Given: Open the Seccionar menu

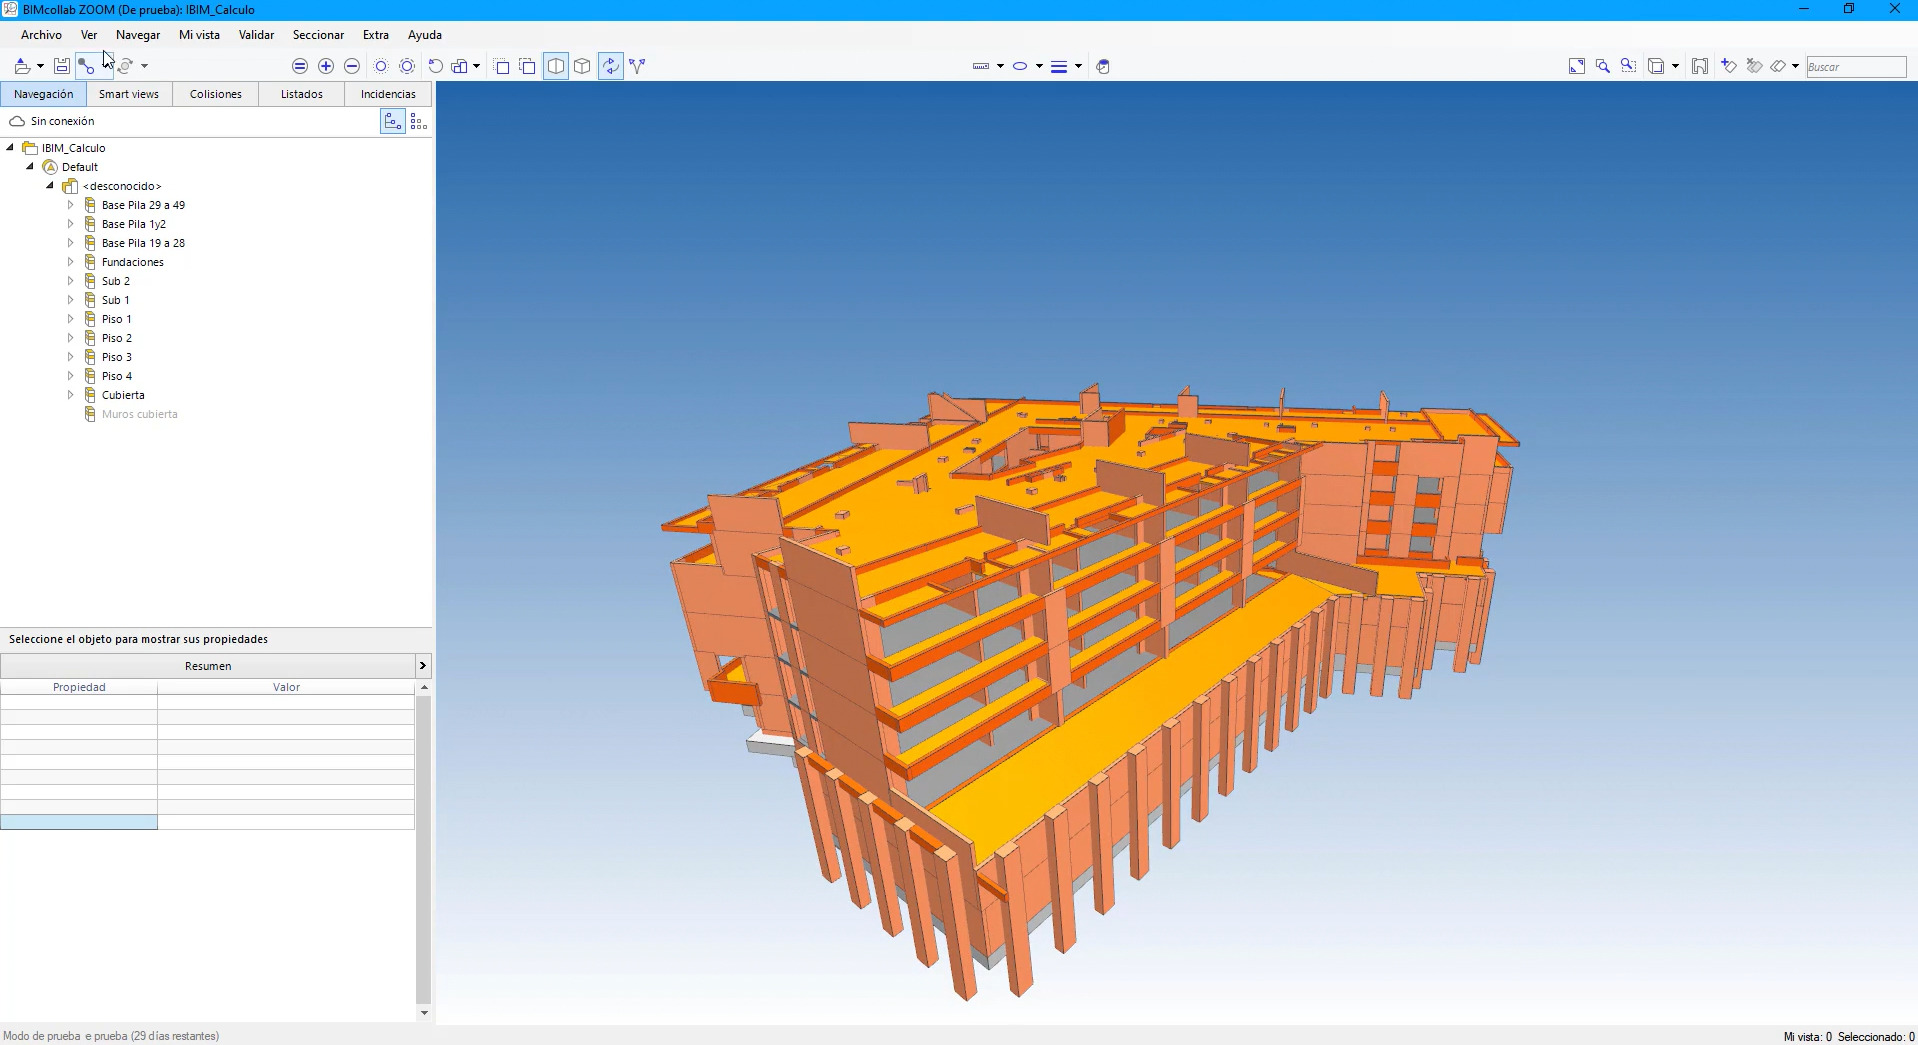Looking at the screenshot, I should [318, 35].
